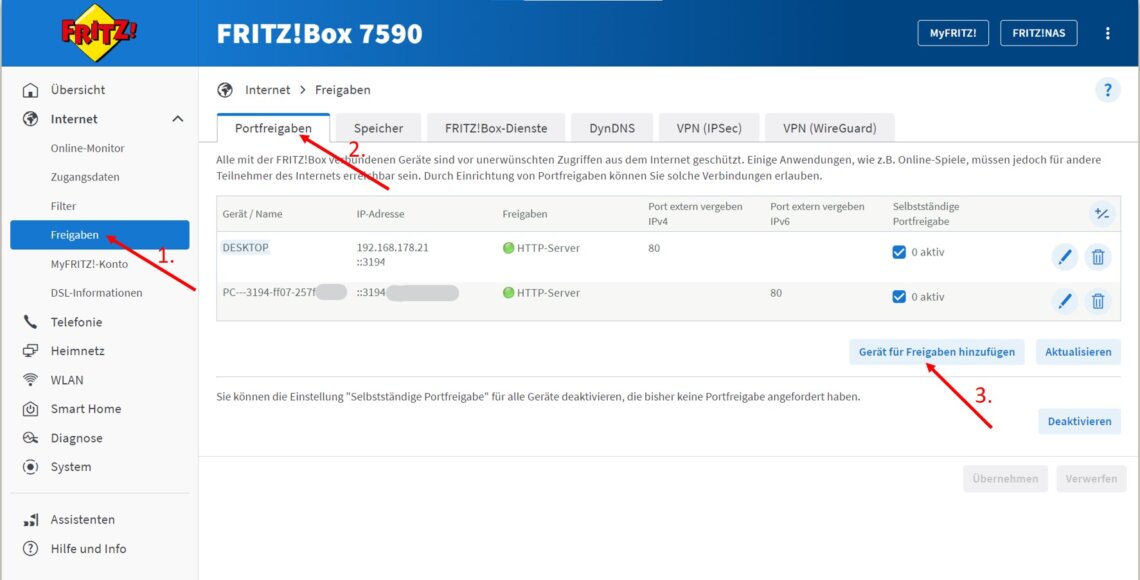Open the MyFRITZ! button in header
This screenshot has width=1140, height=580.
point(952,33)
